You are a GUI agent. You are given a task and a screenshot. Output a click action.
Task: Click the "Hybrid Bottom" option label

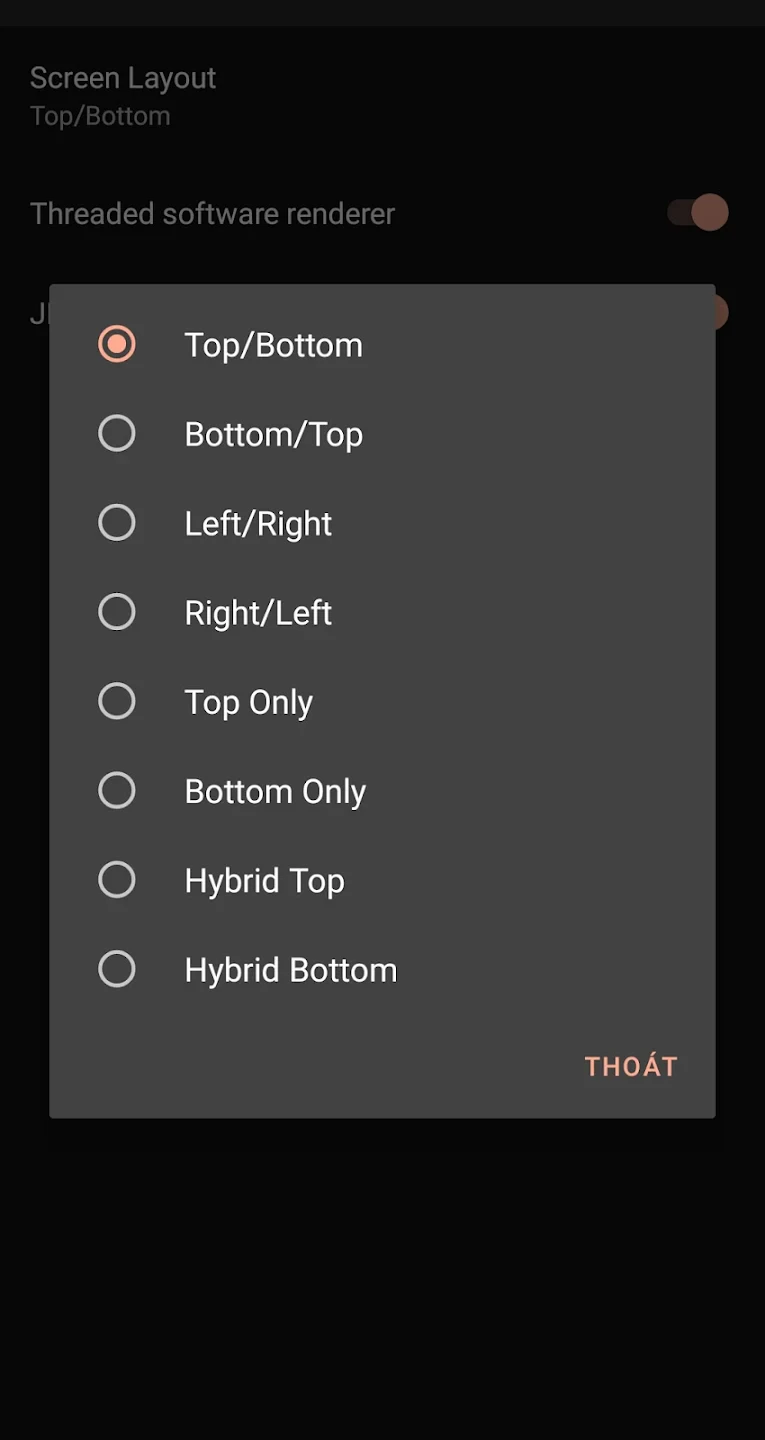[x=290, y=970]
